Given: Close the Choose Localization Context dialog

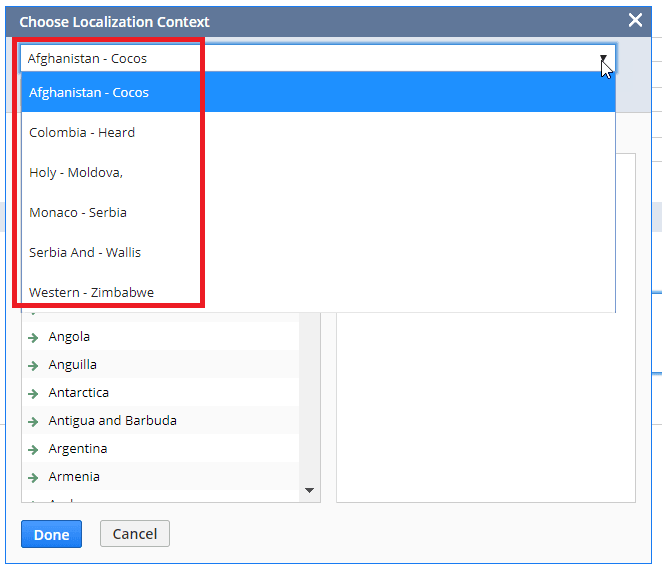Looking at the screenshot, I should [635, 20].
